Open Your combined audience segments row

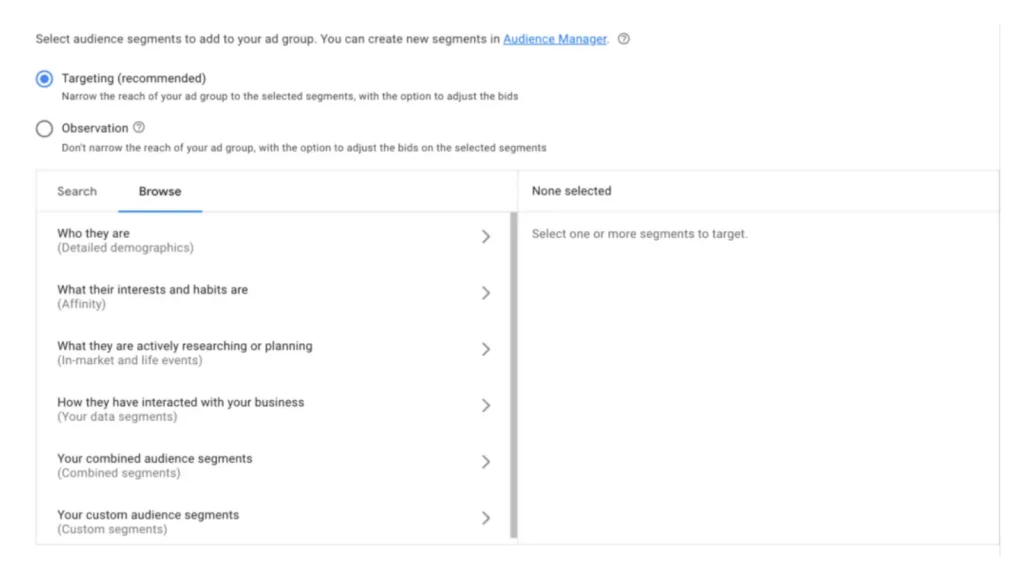coord(154,465)
